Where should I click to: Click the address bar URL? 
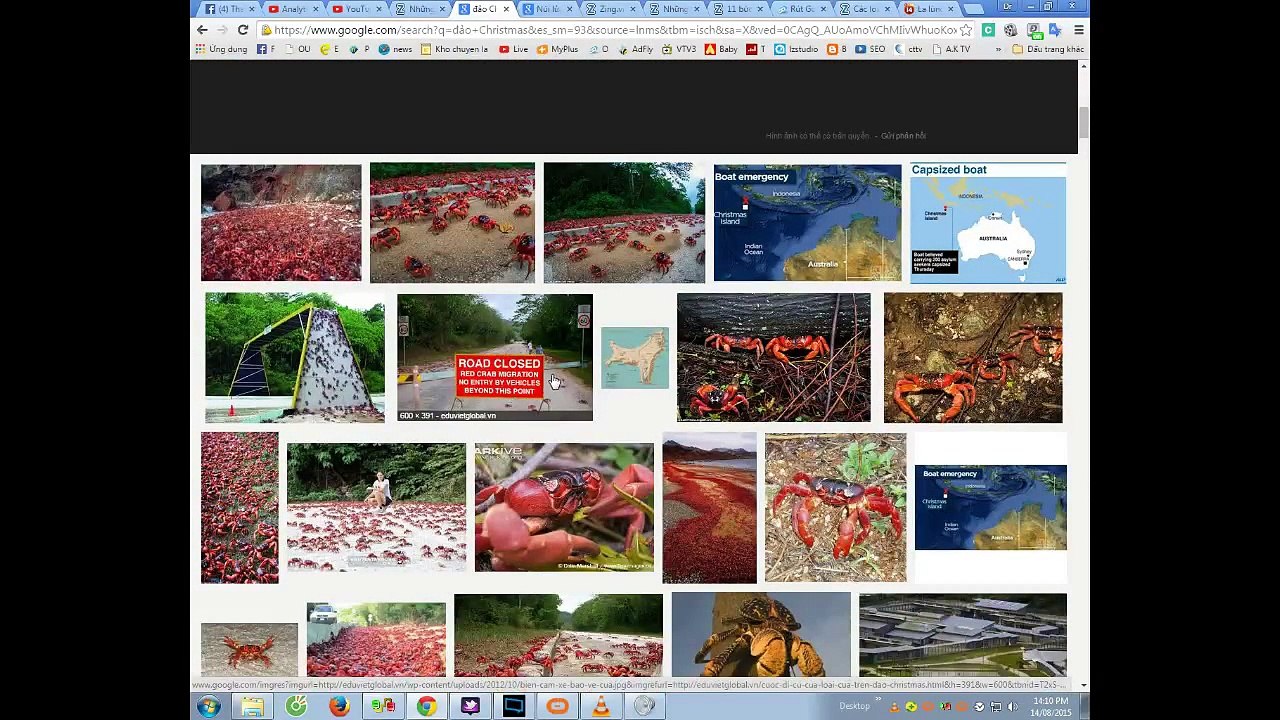tap(614, 30)
